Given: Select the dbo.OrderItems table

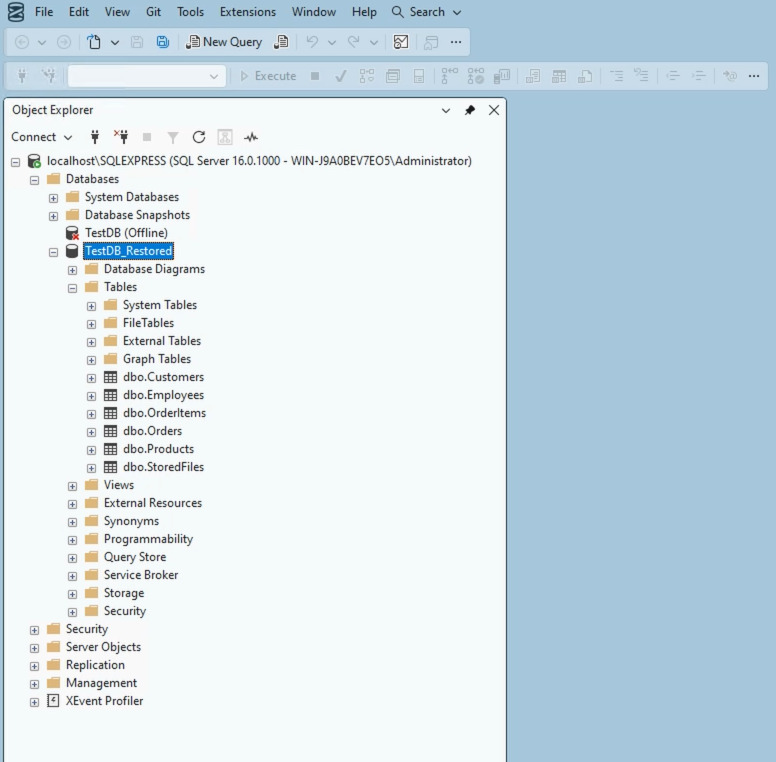Looking at the screenshot, I should pyautogui.click(x=164, y=413).
